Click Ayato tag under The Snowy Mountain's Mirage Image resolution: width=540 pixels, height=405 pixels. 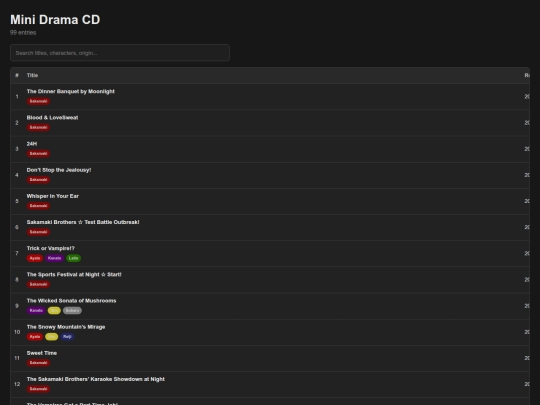[x=35, y=337]
